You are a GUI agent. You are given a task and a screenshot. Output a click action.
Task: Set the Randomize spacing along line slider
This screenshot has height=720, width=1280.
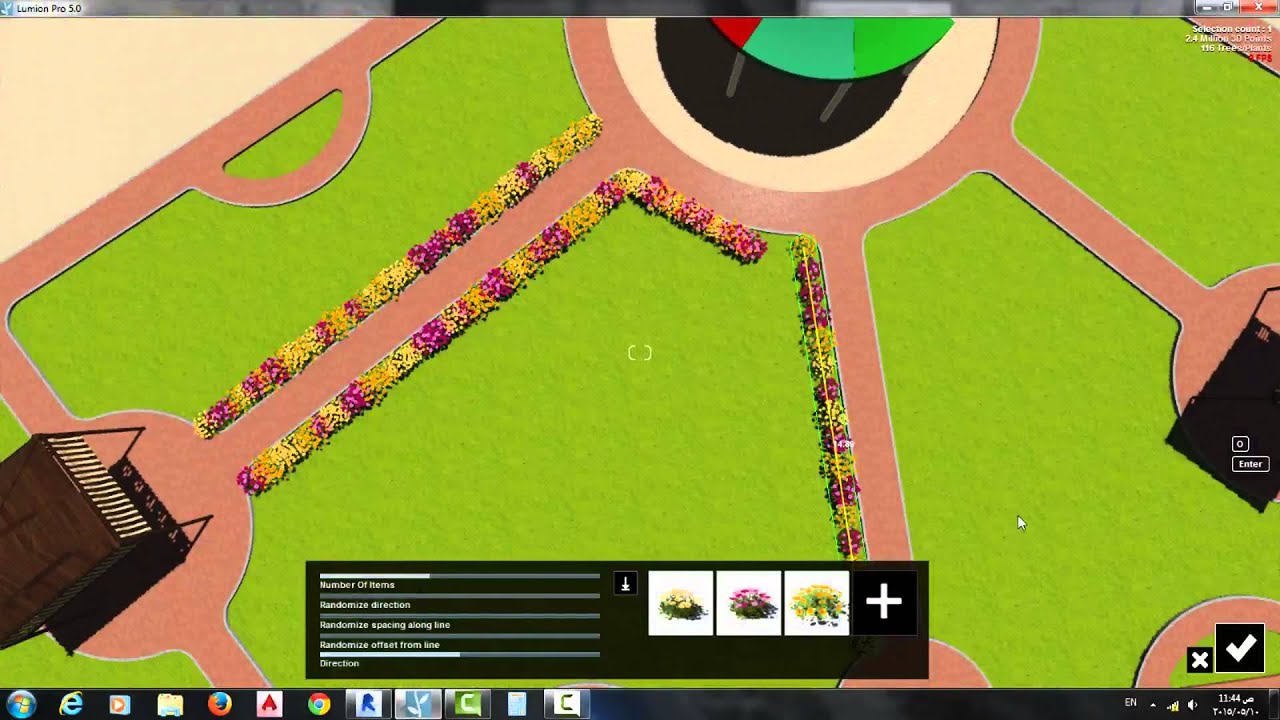coord(459,616)
